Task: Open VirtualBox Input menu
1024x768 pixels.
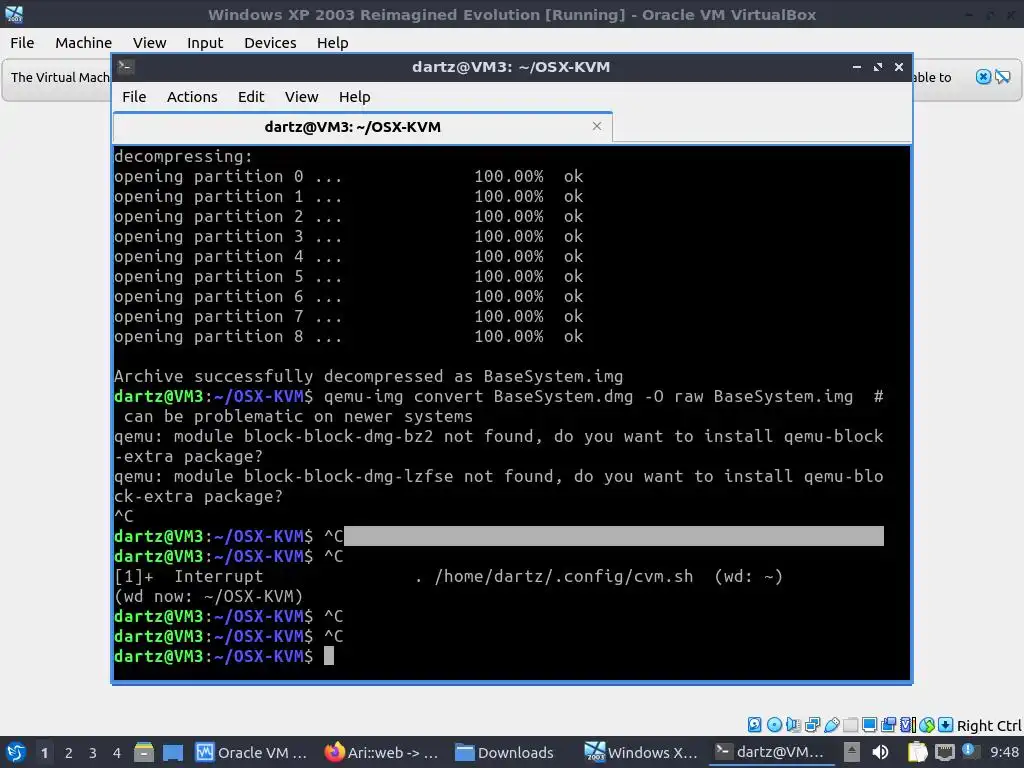Action: click(205, 42)
